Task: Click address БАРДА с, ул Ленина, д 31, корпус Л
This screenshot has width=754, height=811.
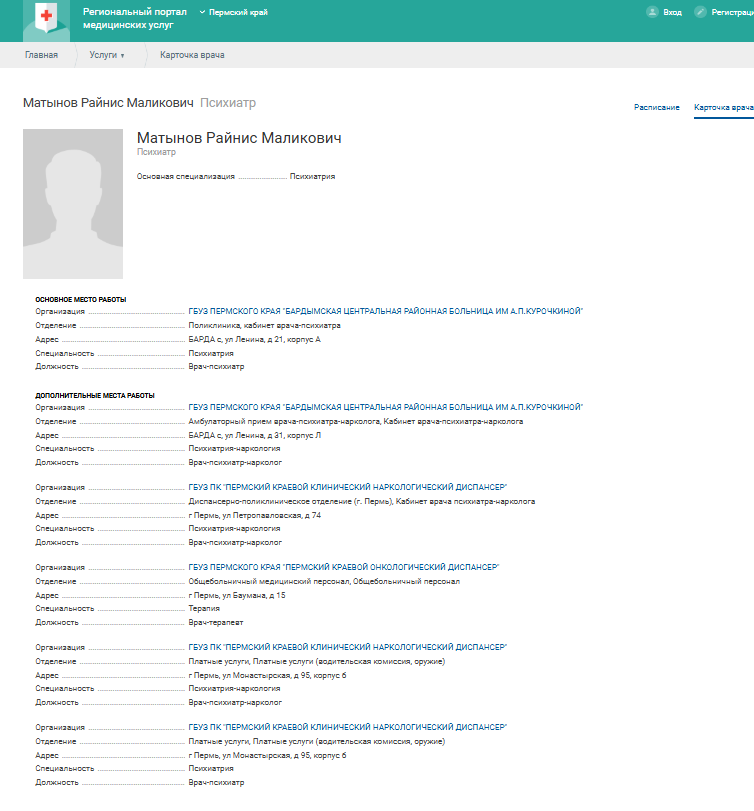Action: coord(254,435)
